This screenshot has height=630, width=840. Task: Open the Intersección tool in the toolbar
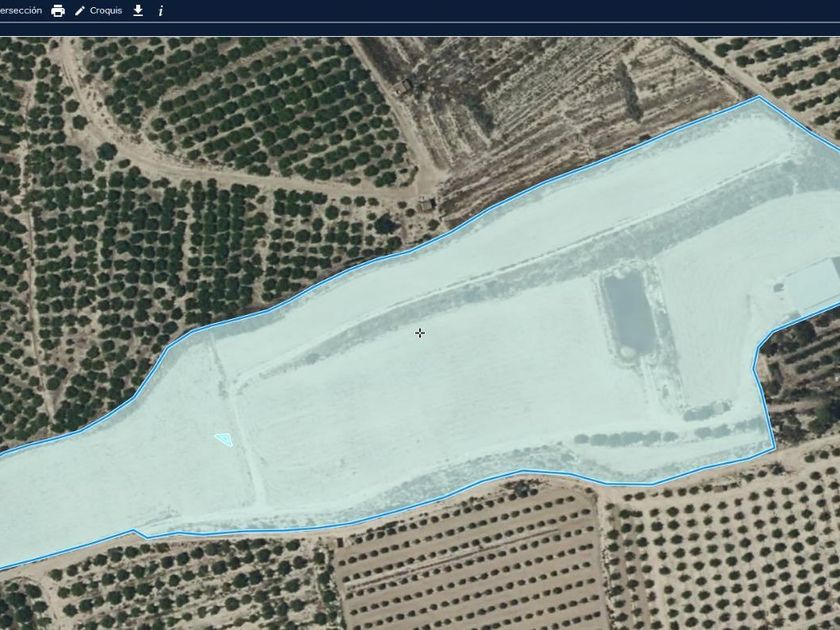coord(20,11)
